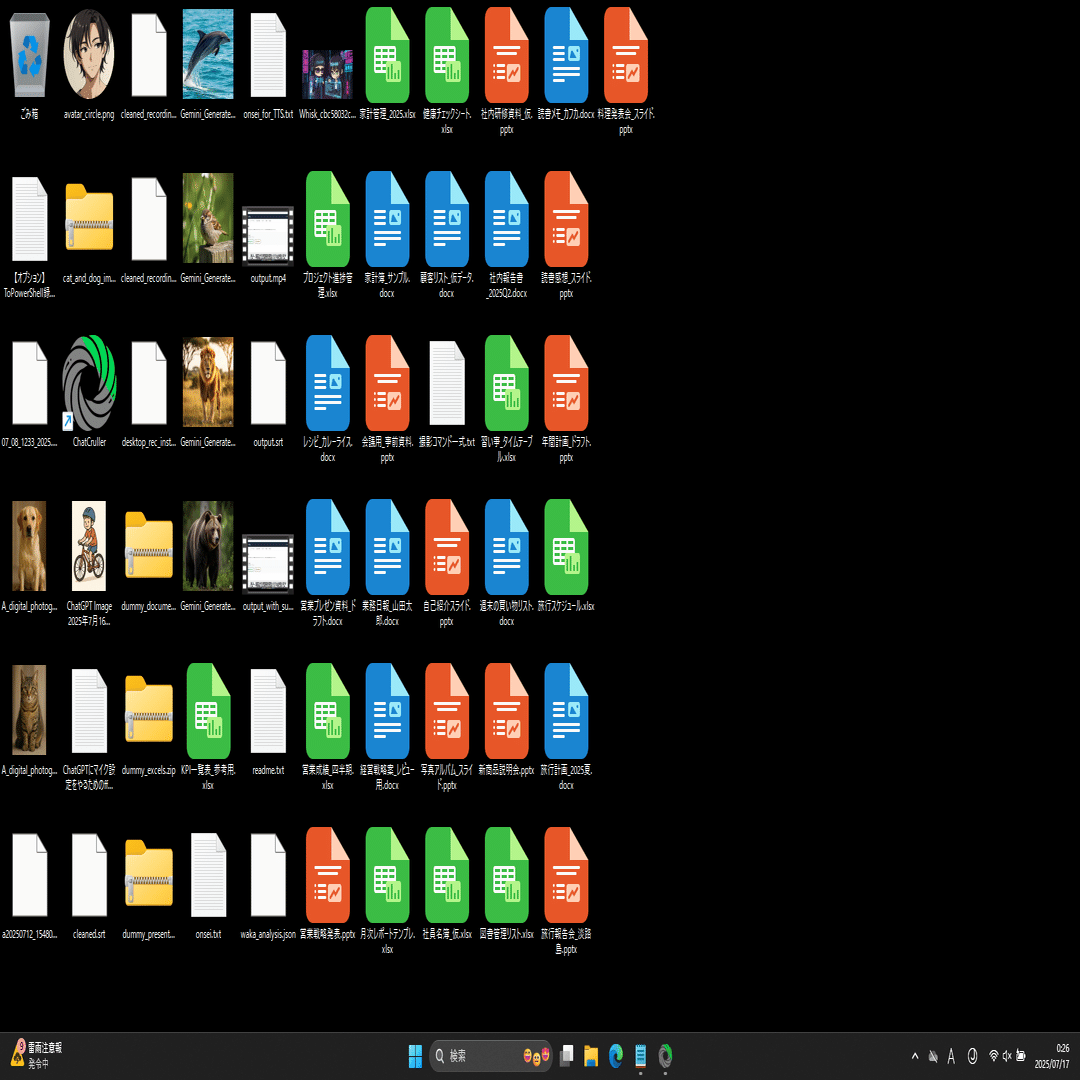Select the cat_and_dog_im zip folder
1080x1080 pixels.
pyautogui.click(x=89, y=217)
